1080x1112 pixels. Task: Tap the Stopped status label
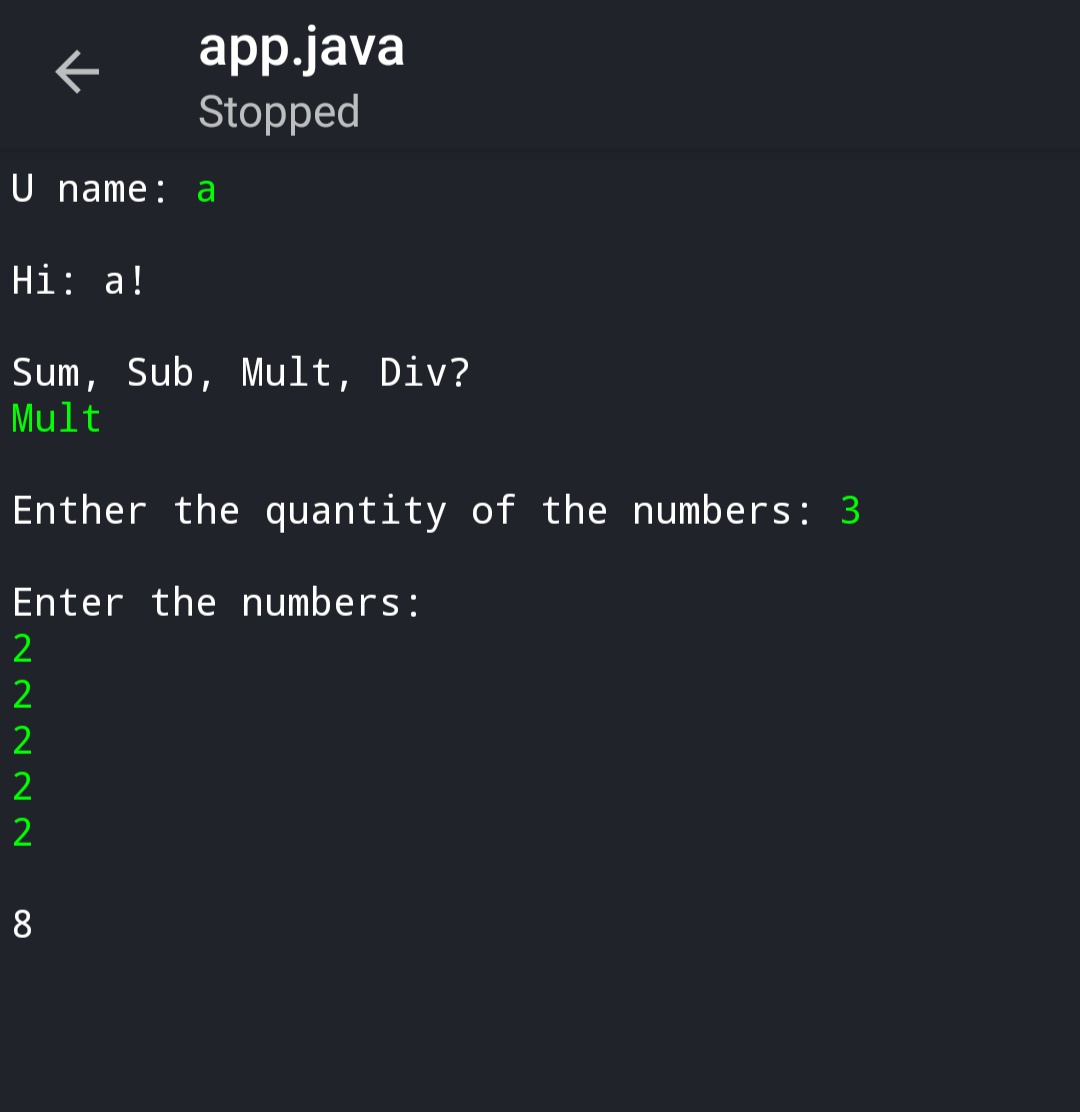coord(279,113)
